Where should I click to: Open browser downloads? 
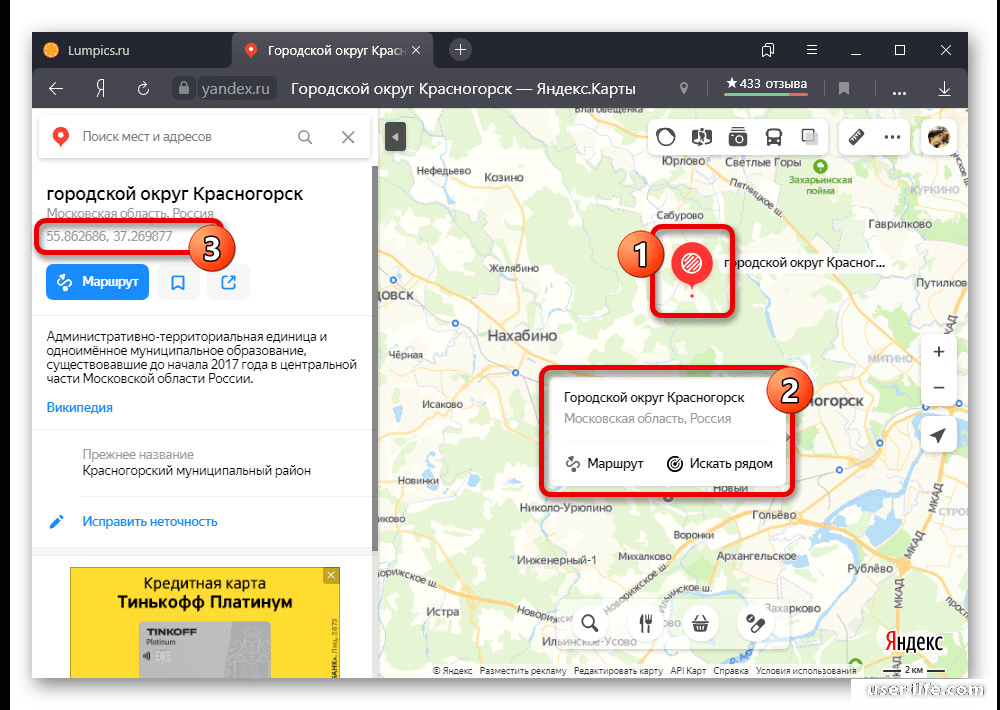tap(945, 89)
